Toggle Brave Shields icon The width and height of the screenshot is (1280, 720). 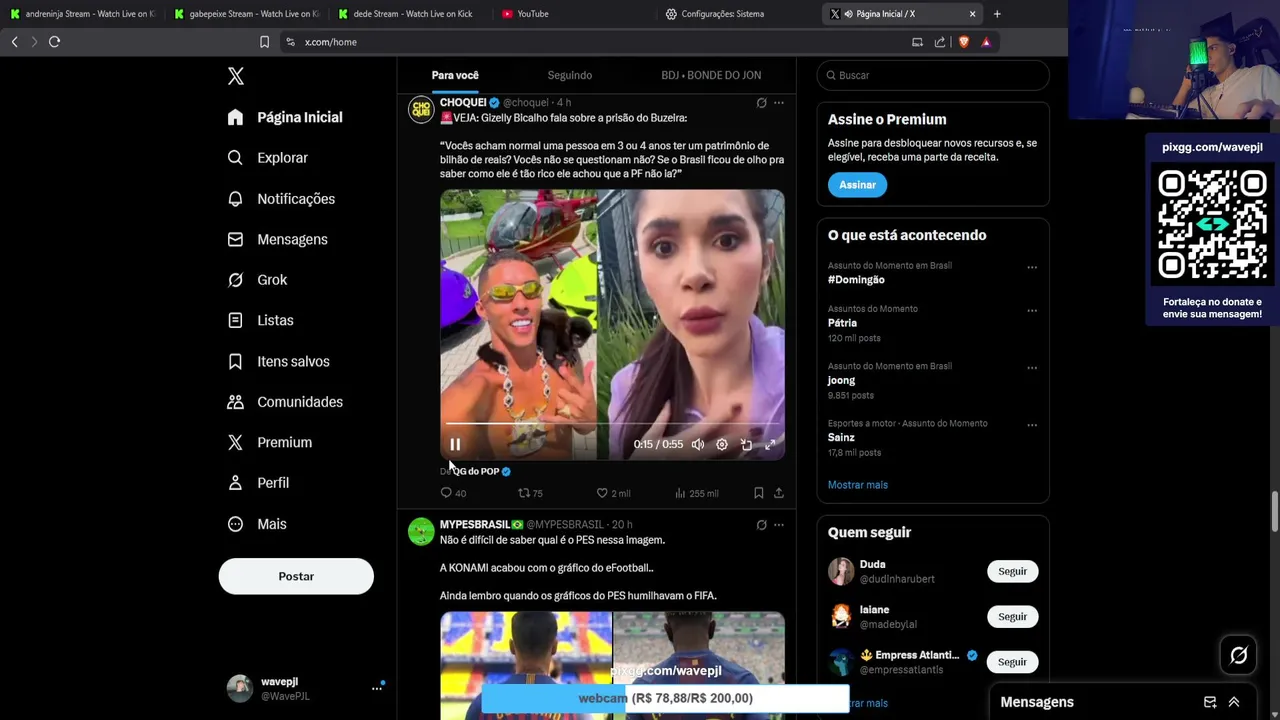(x=964, y=42)
